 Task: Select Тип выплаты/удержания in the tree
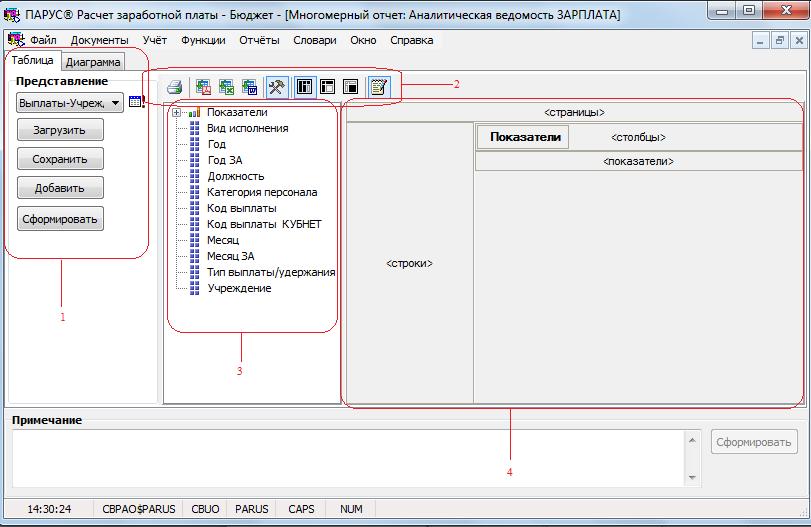click(x=271, y=272)
